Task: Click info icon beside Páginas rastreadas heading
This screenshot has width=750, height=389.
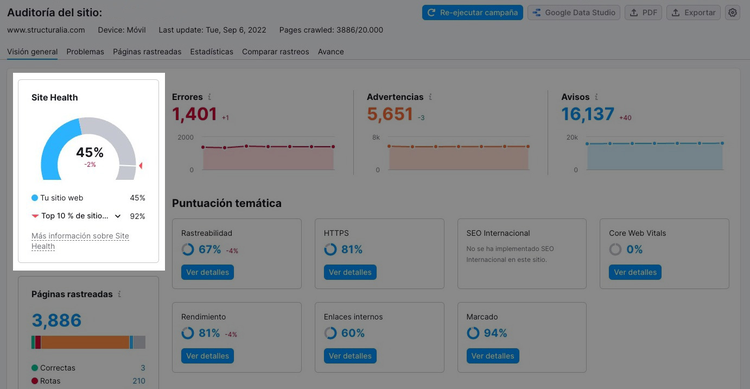Action: pyautogui.click(x=119, y=294)
